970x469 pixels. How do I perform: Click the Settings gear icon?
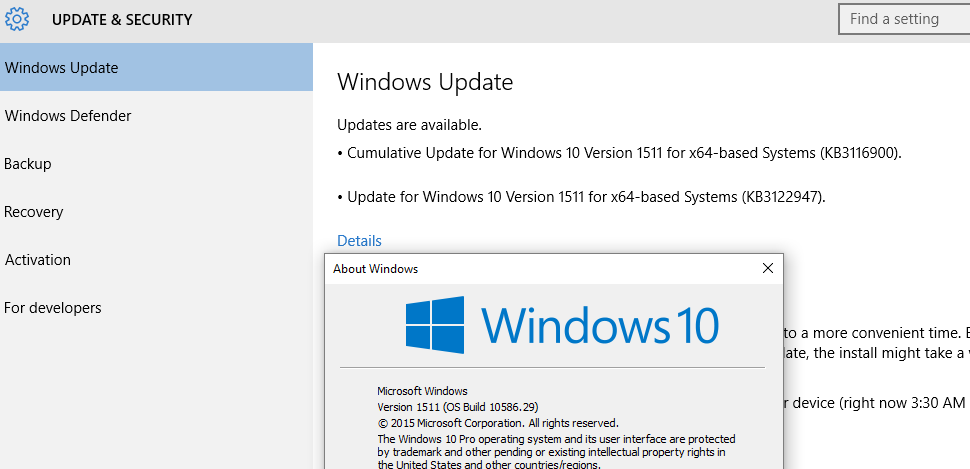(x=17, y=20)
